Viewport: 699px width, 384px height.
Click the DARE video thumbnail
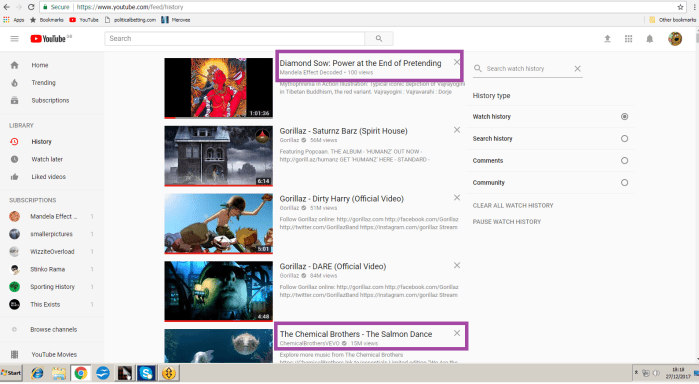click(218, 291)
